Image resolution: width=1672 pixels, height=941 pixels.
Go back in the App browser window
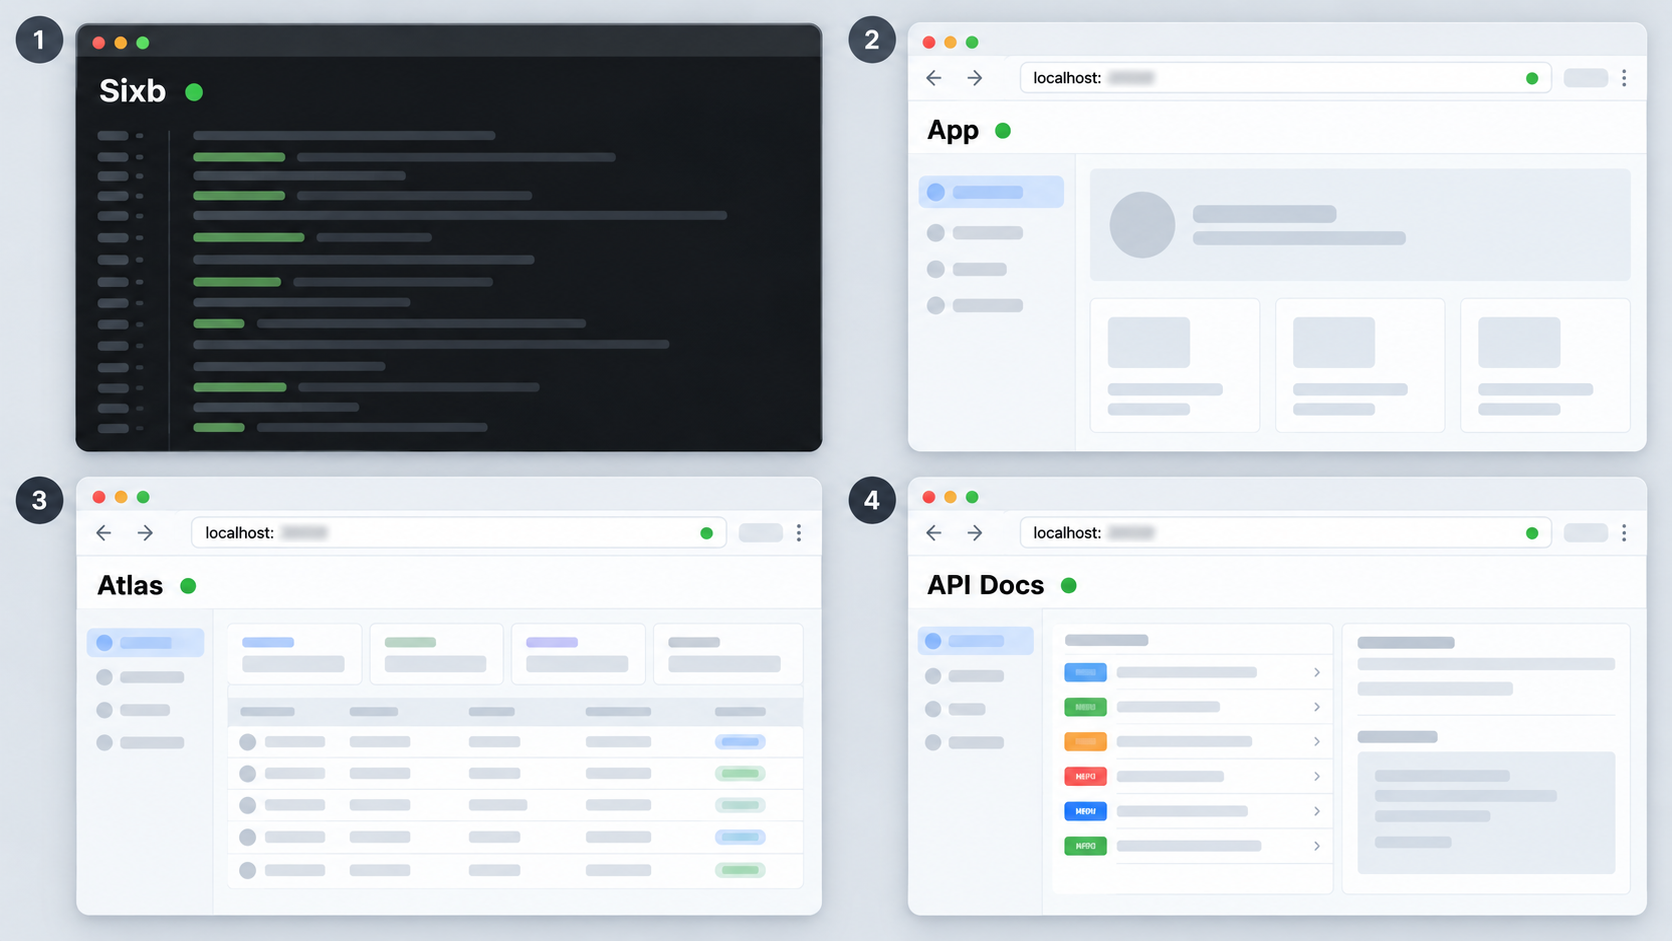click(934, 78)
